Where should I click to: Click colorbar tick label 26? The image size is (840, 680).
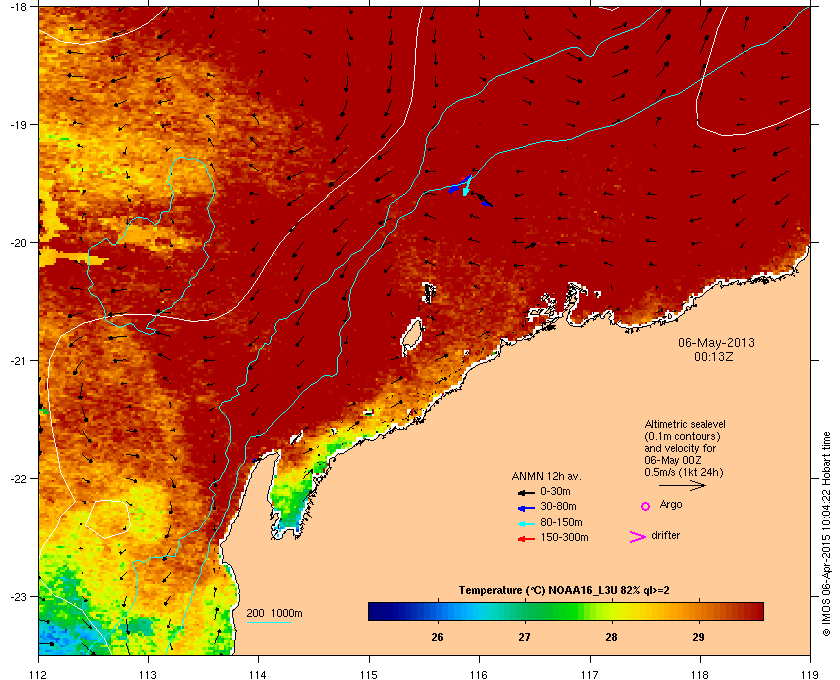click(x=438, y=637)
